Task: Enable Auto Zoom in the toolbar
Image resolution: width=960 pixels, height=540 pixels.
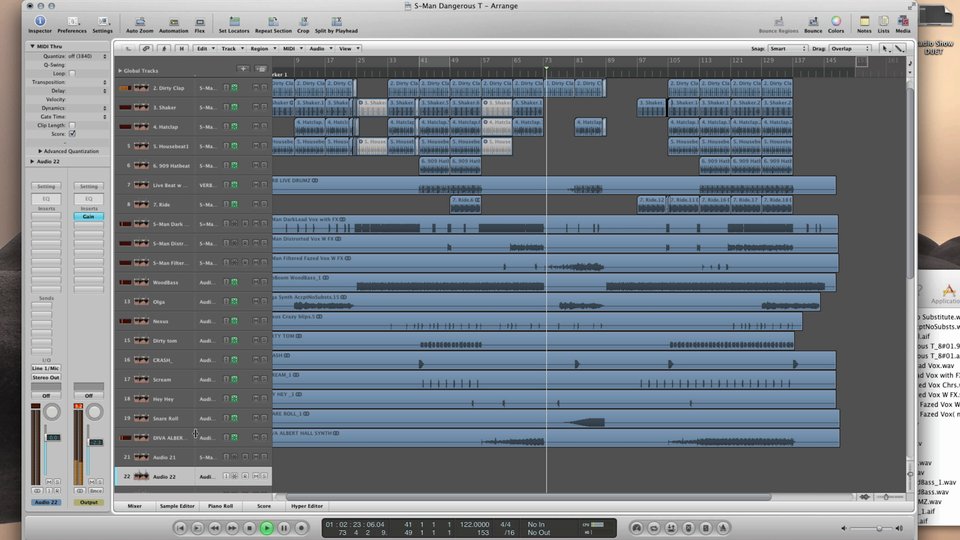Action: (140, 23)
